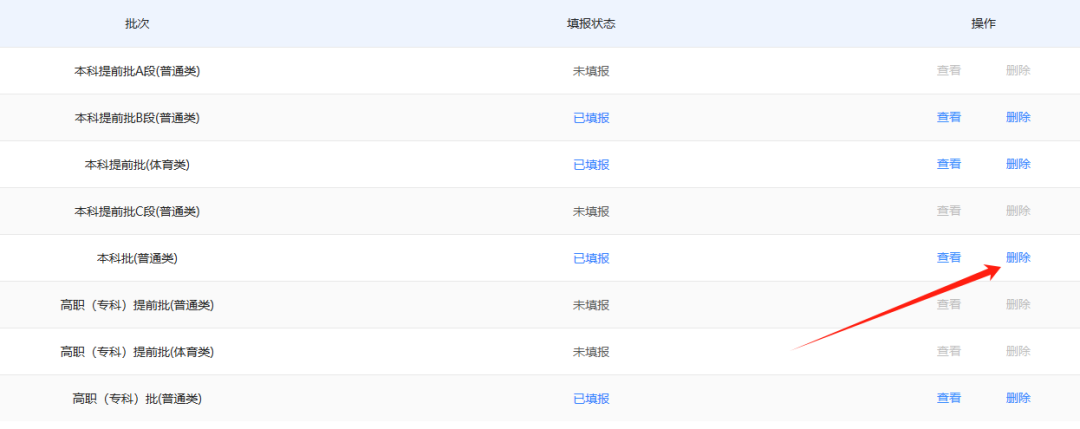Select batch name 本科提前批B段(普通类)
The height and width of the screenshot is (429, 1080).
pyautogui.click(x=137, y=118)
